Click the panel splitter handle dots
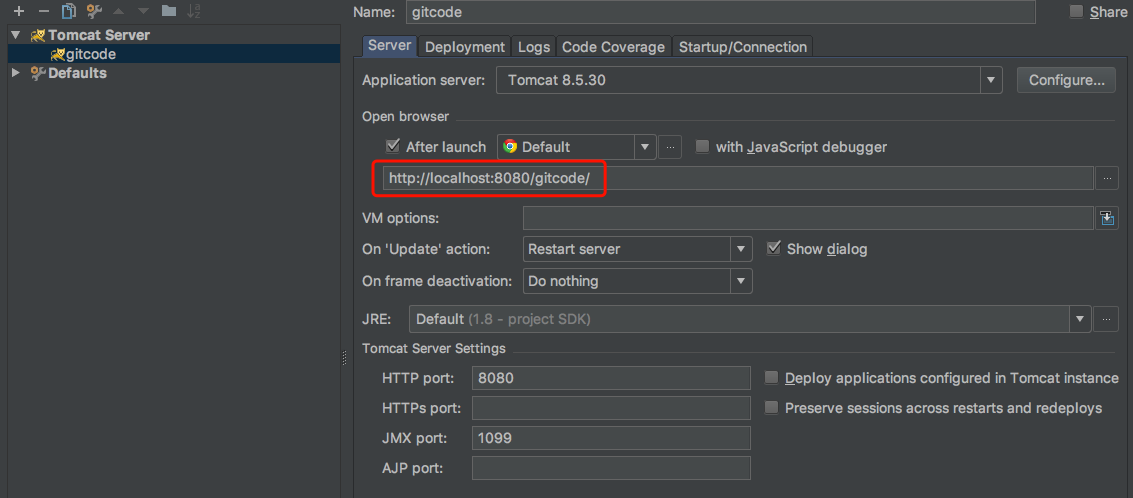The image size is (1133, 498). click(x=345, y=359)
